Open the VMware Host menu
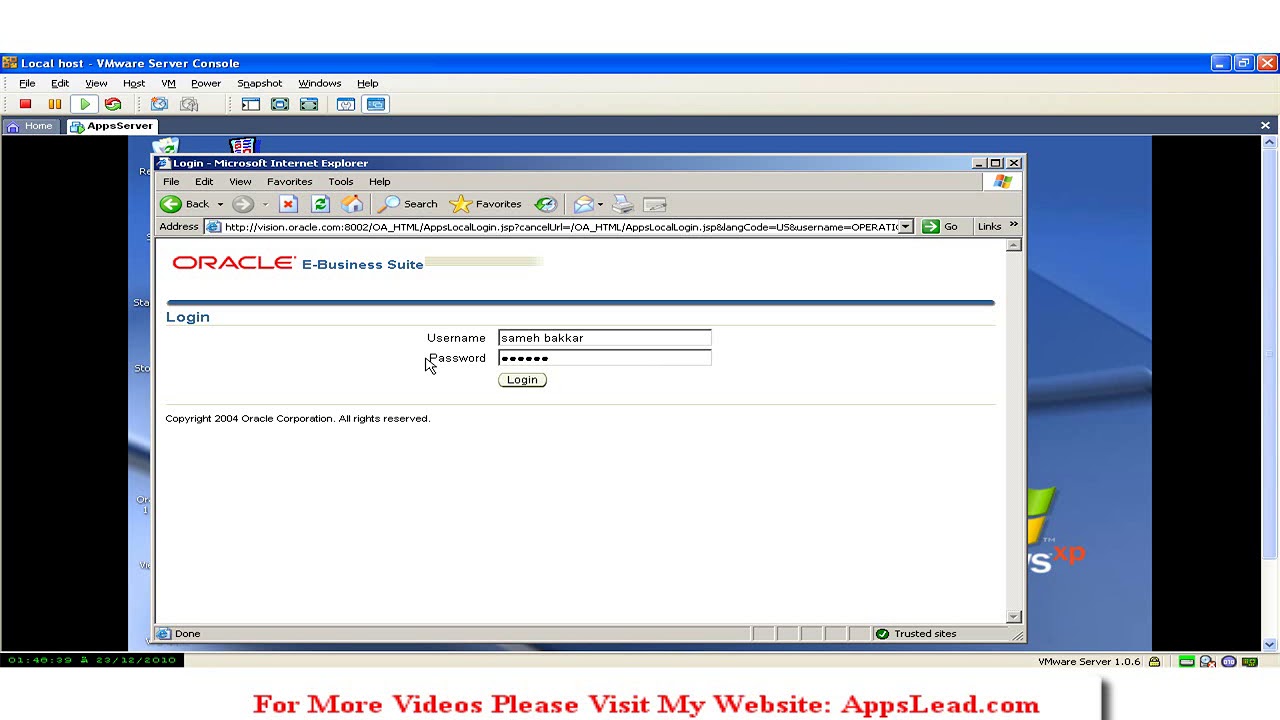 [134, 83]
